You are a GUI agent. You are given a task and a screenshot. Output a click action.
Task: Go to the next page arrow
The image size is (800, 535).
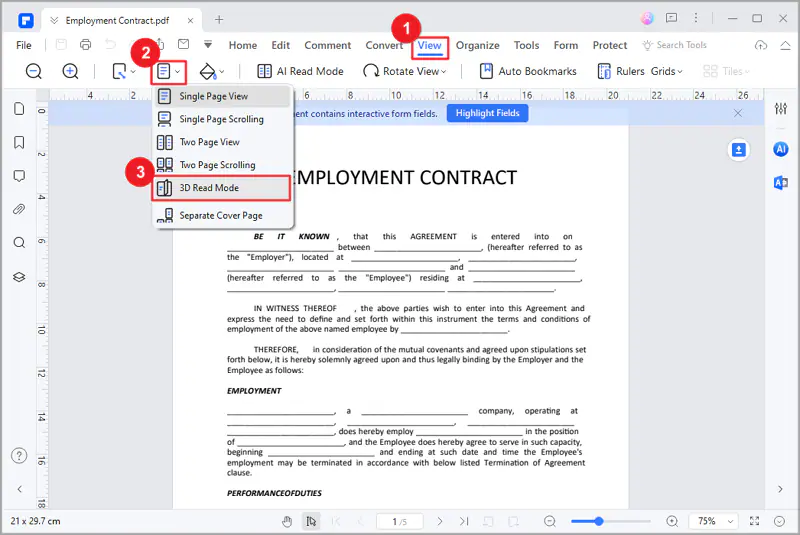(440, 521)
